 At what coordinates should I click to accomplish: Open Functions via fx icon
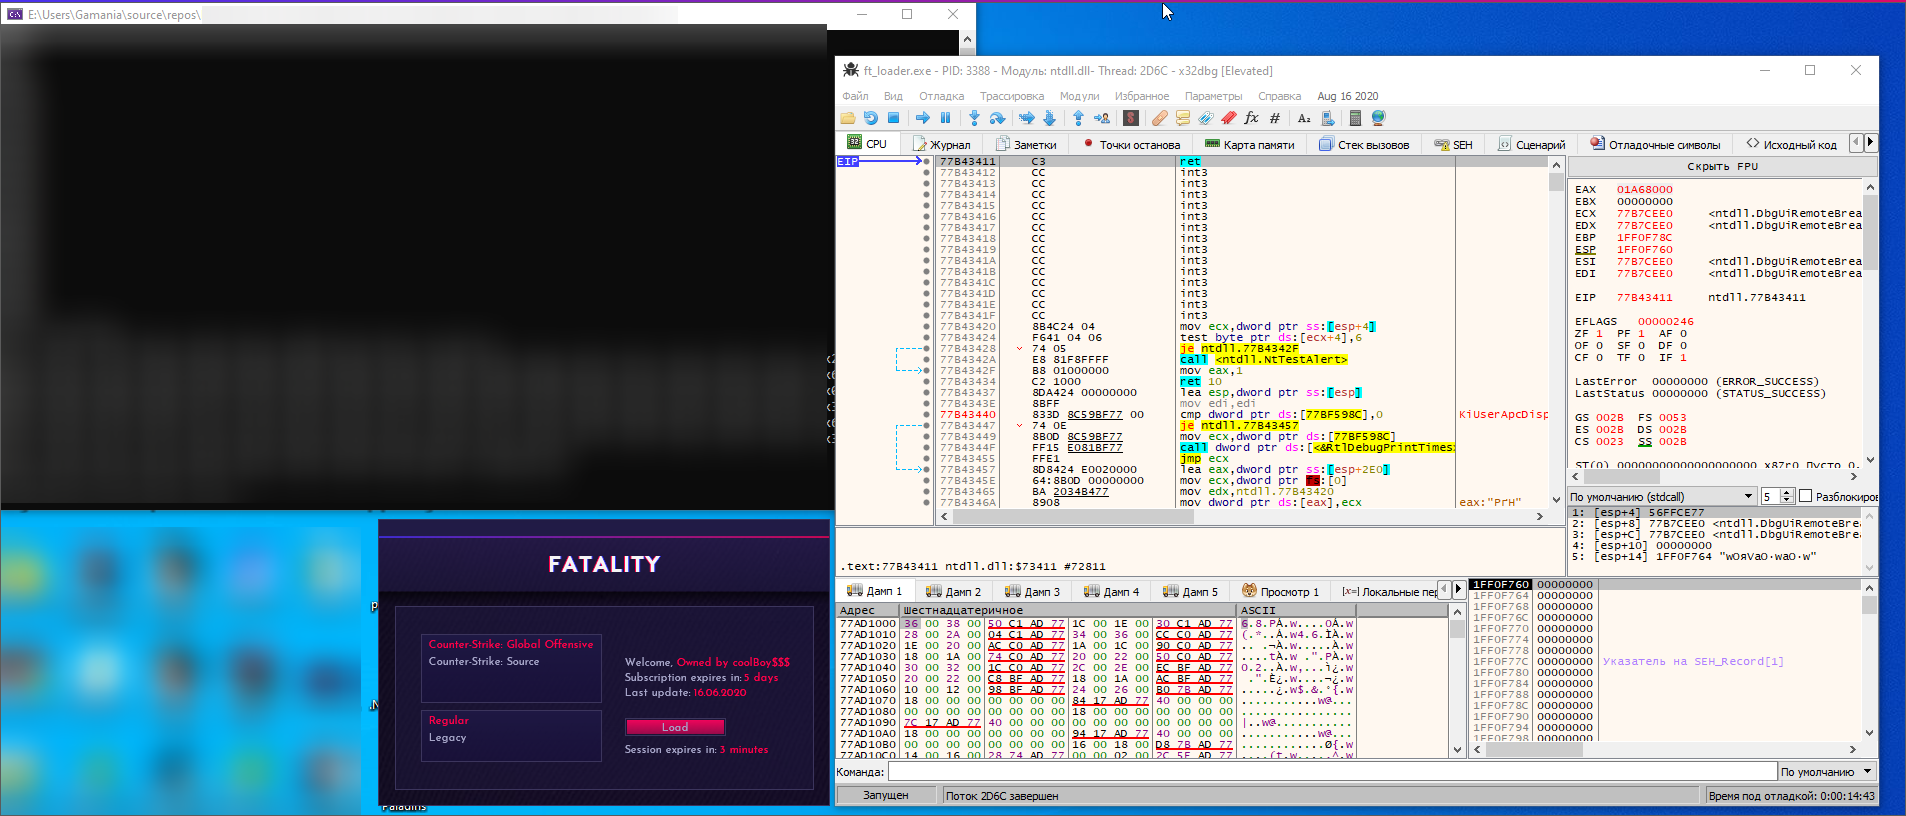1251,118
